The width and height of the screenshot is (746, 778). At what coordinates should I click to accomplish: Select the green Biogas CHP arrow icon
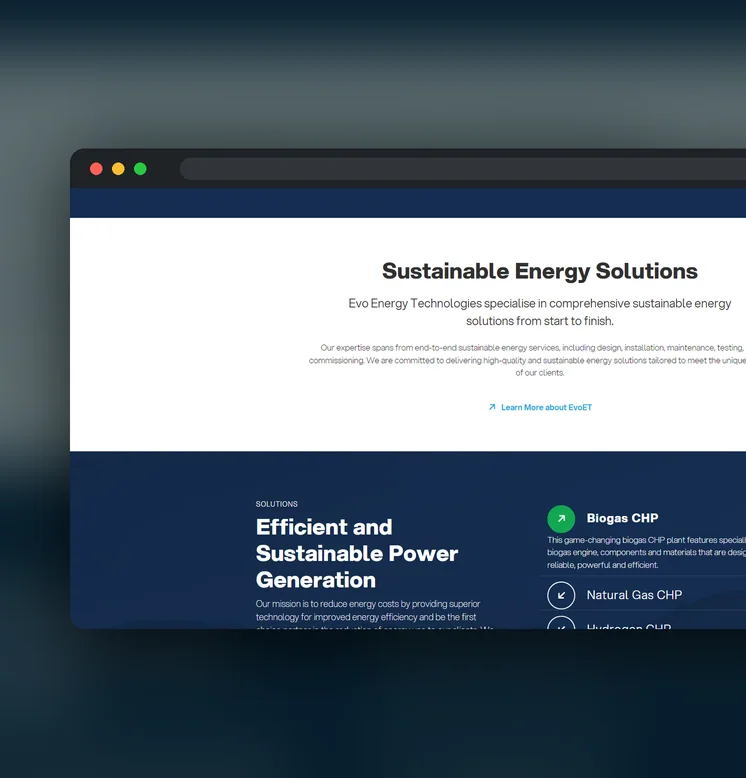point(561,519)
